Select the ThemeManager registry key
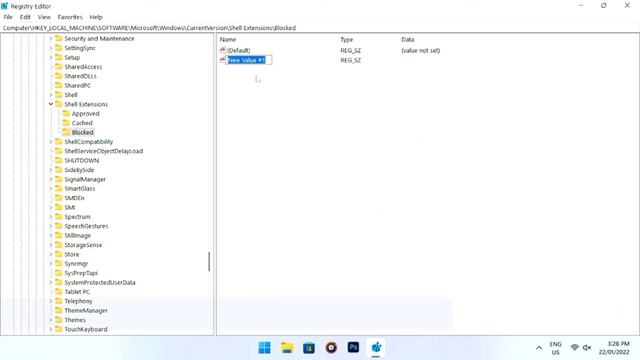 [x=86, y=311]
